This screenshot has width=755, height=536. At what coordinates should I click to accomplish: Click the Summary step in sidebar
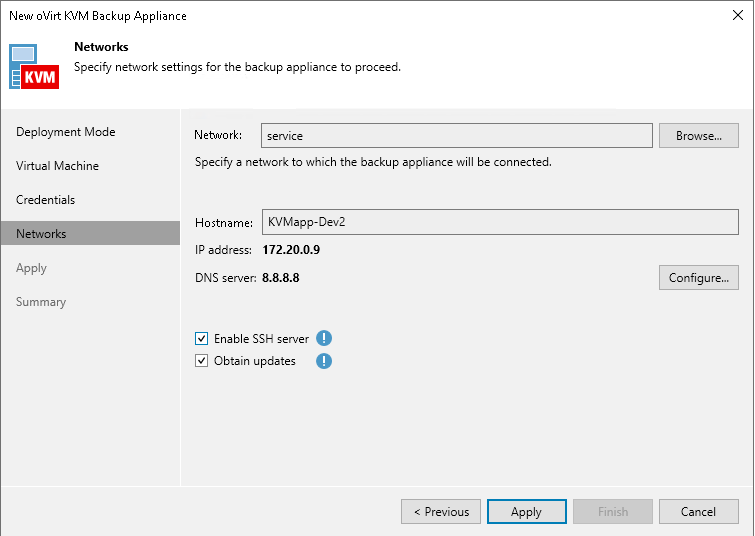(x=41, y=302)
